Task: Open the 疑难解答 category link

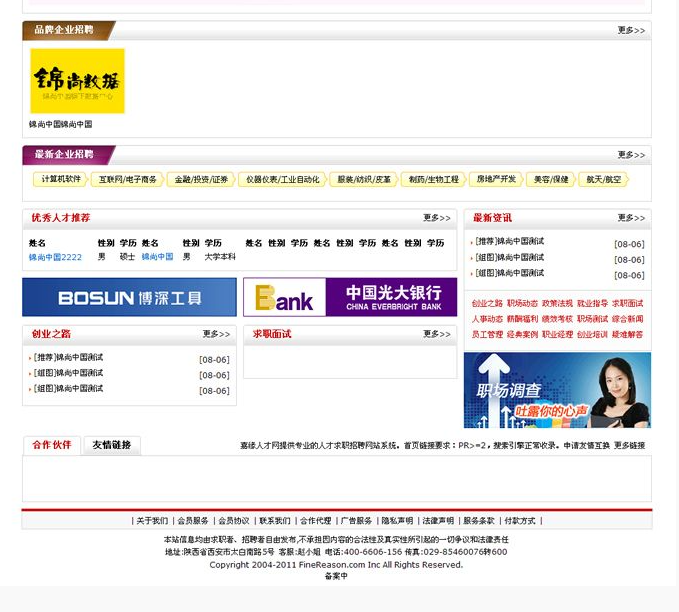Action: tap(627, 335)
